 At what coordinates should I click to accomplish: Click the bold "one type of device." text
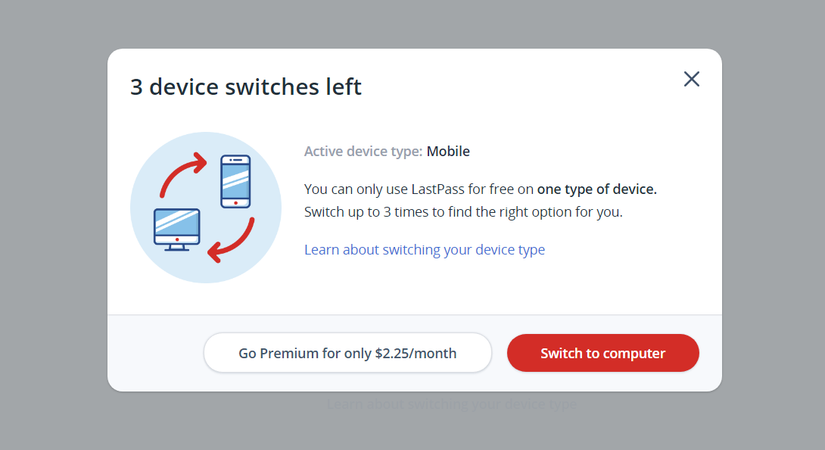point(597,188)
